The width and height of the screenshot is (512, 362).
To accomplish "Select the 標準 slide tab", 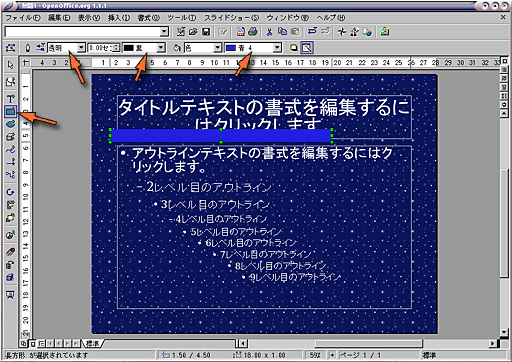I will 93,343.
